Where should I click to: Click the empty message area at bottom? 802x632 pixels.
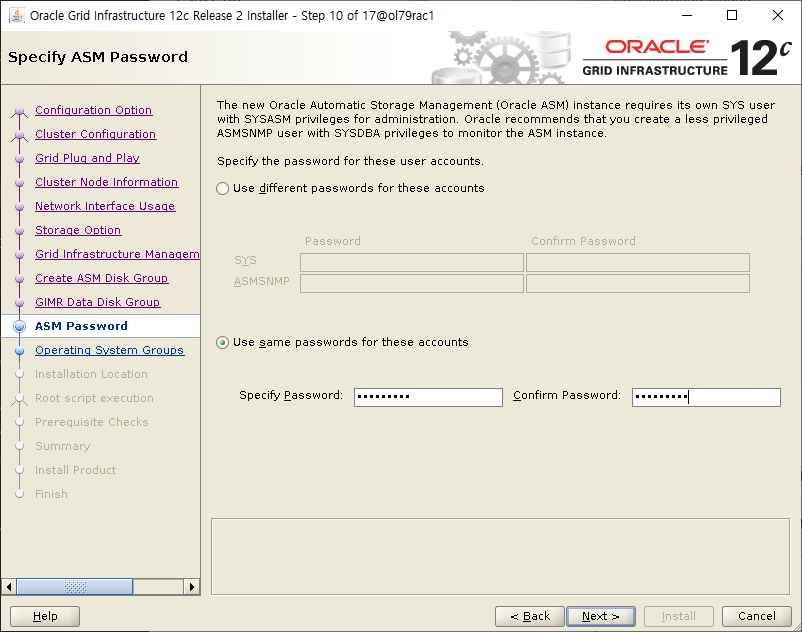[x=500, y=557]
